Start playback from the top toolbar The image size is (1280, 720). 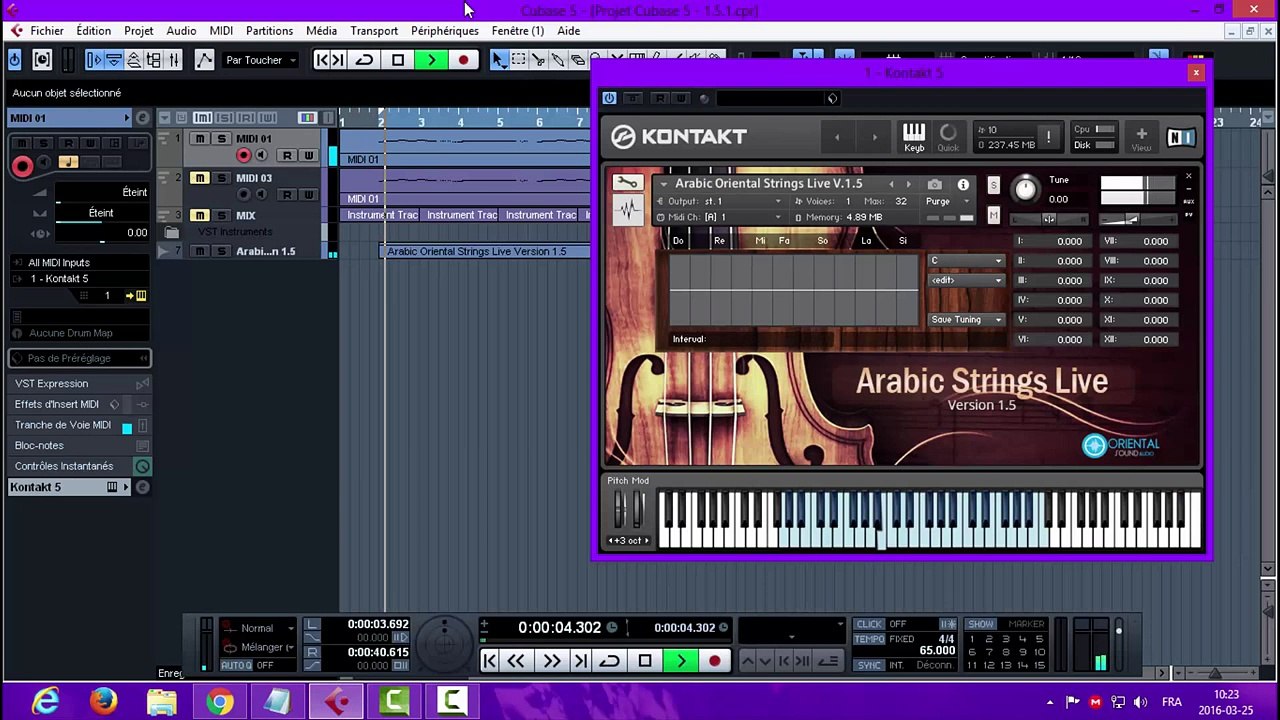click(x=431, y=60)
